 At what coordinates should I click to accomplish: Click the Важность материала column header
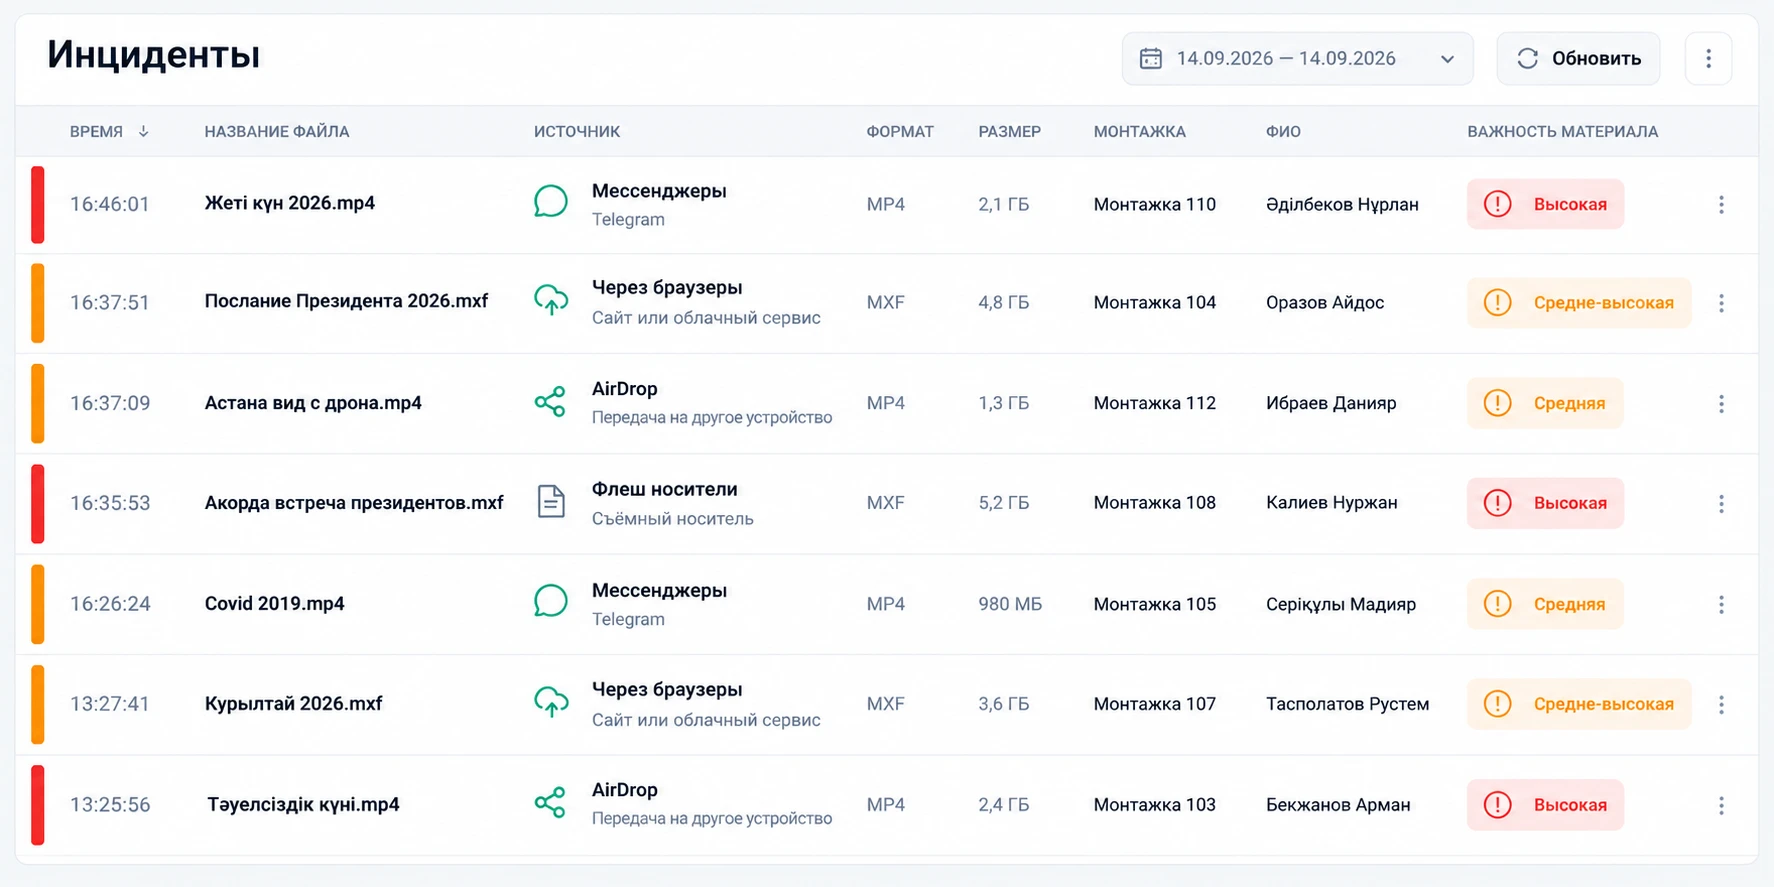(x=1562, y=131)
